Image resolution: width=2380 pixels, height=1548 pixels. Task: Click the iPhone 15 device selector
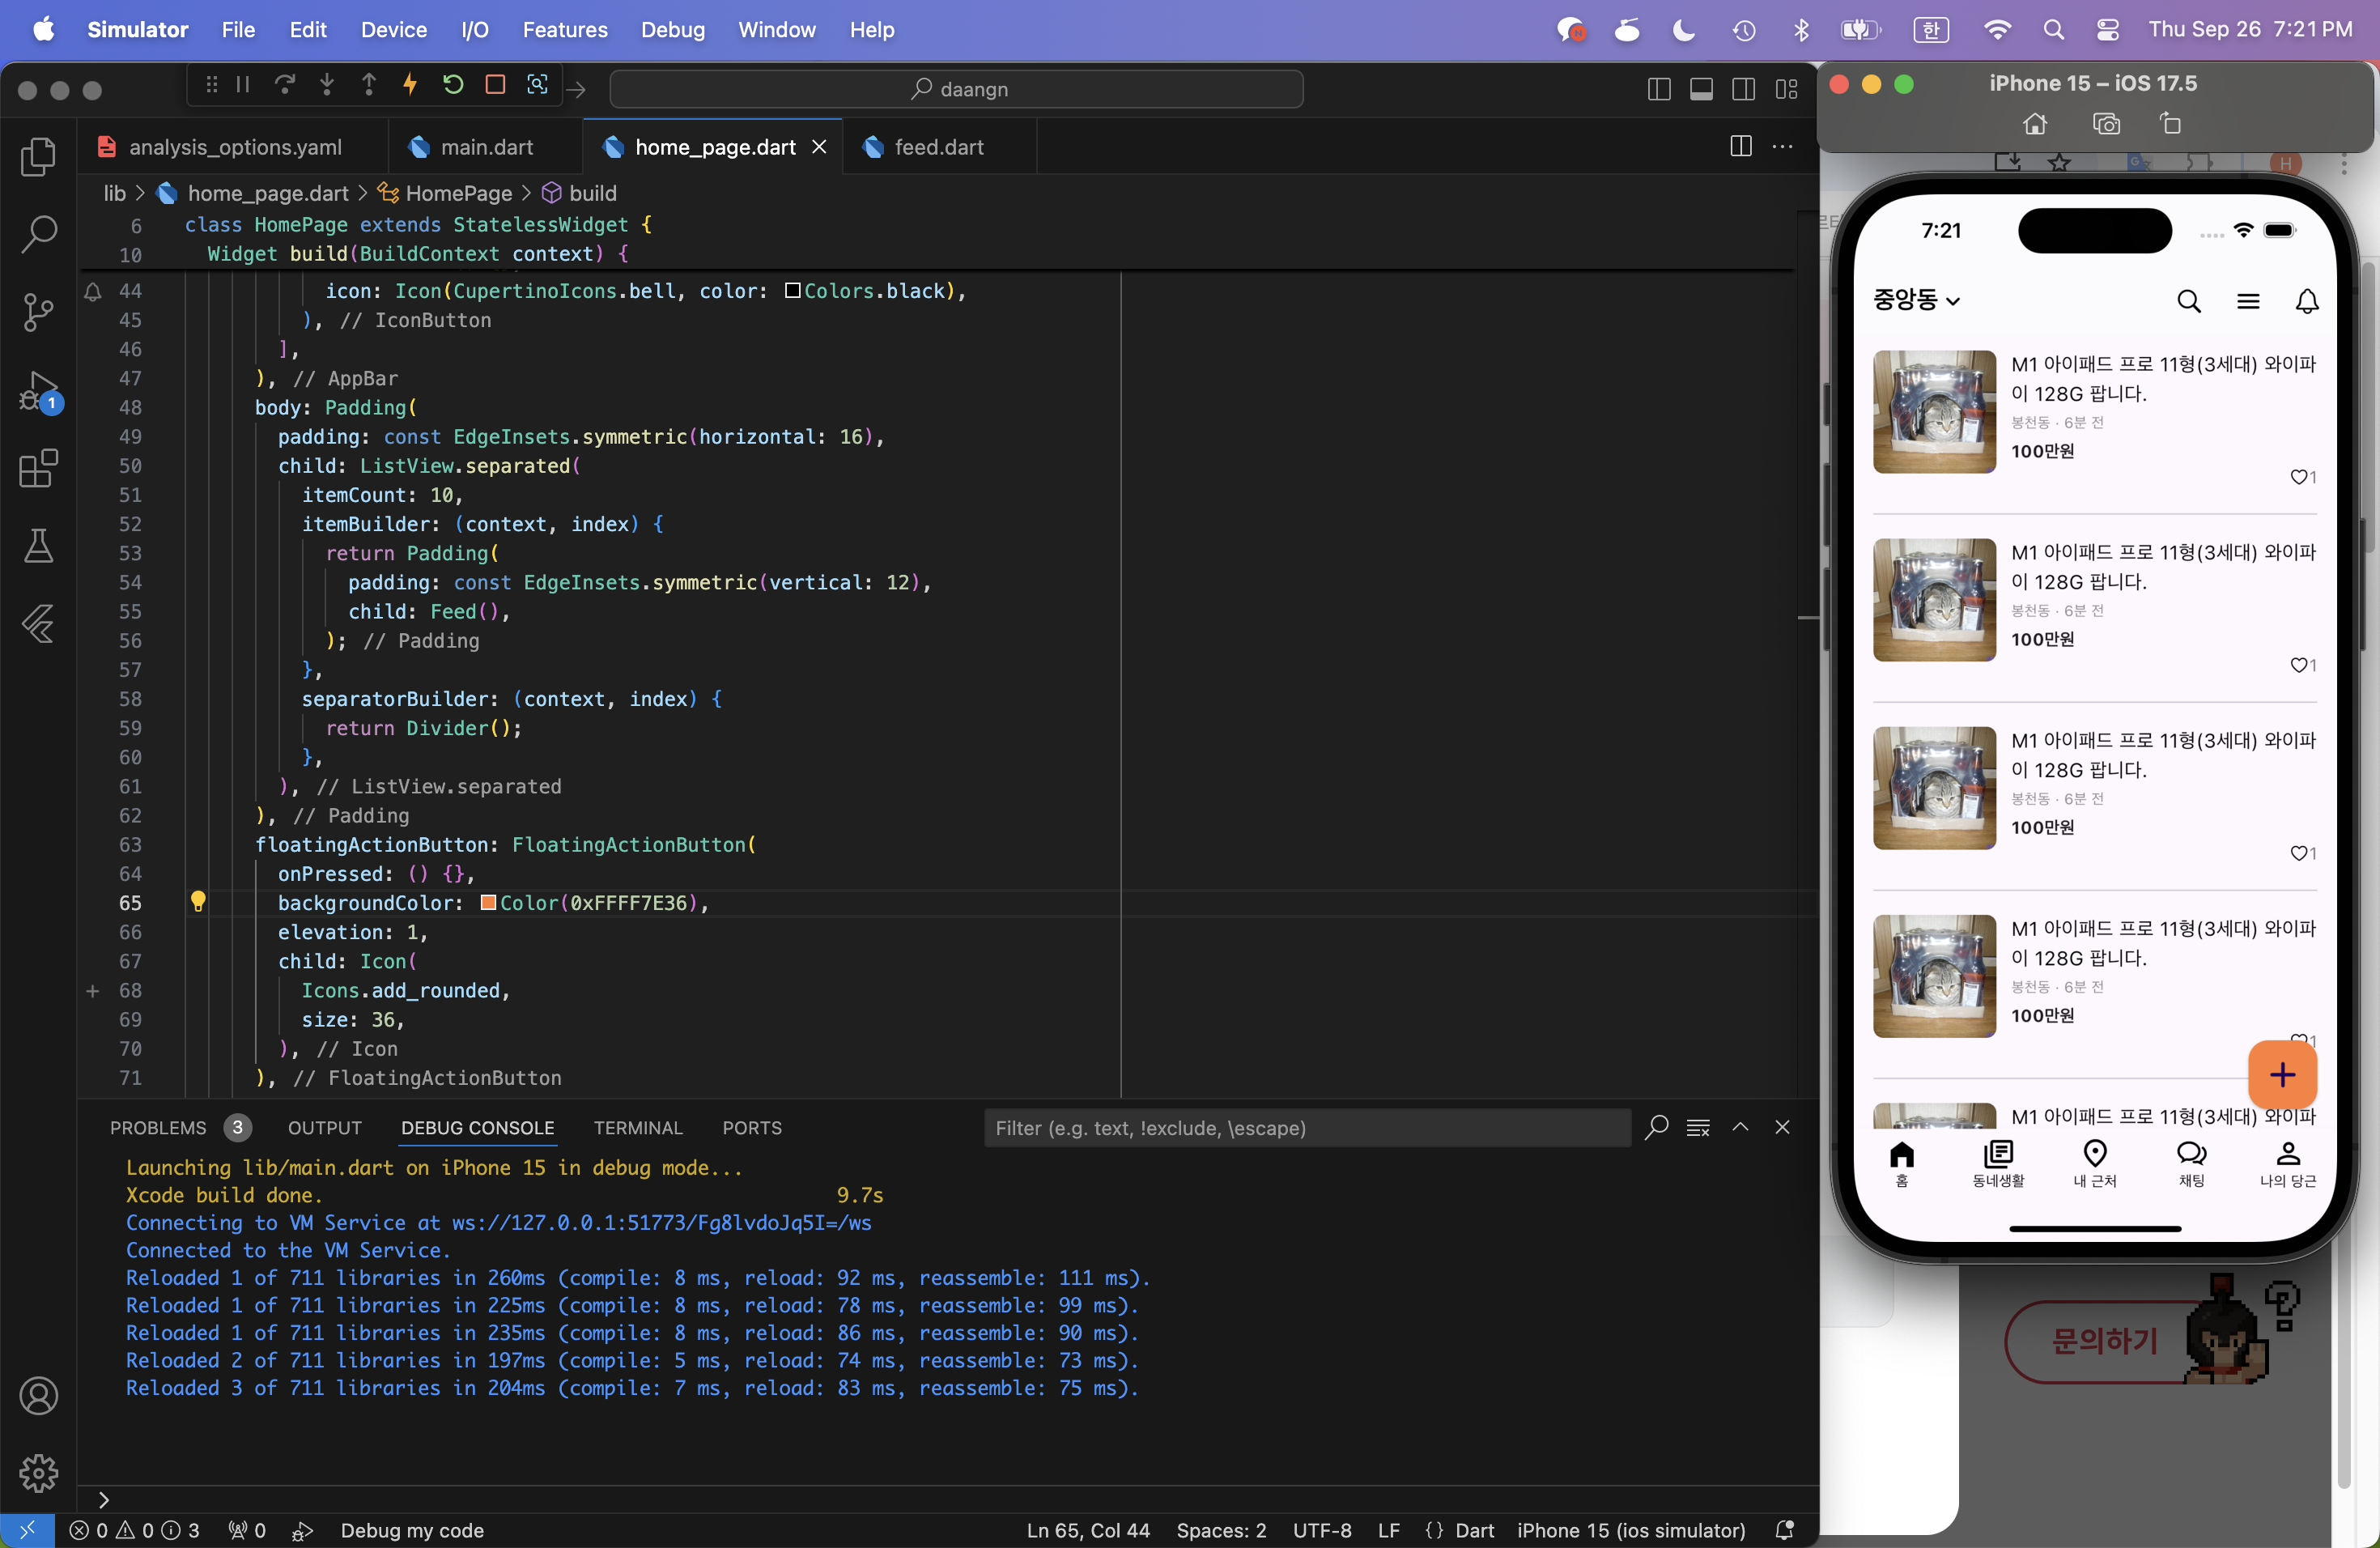1631,1530
